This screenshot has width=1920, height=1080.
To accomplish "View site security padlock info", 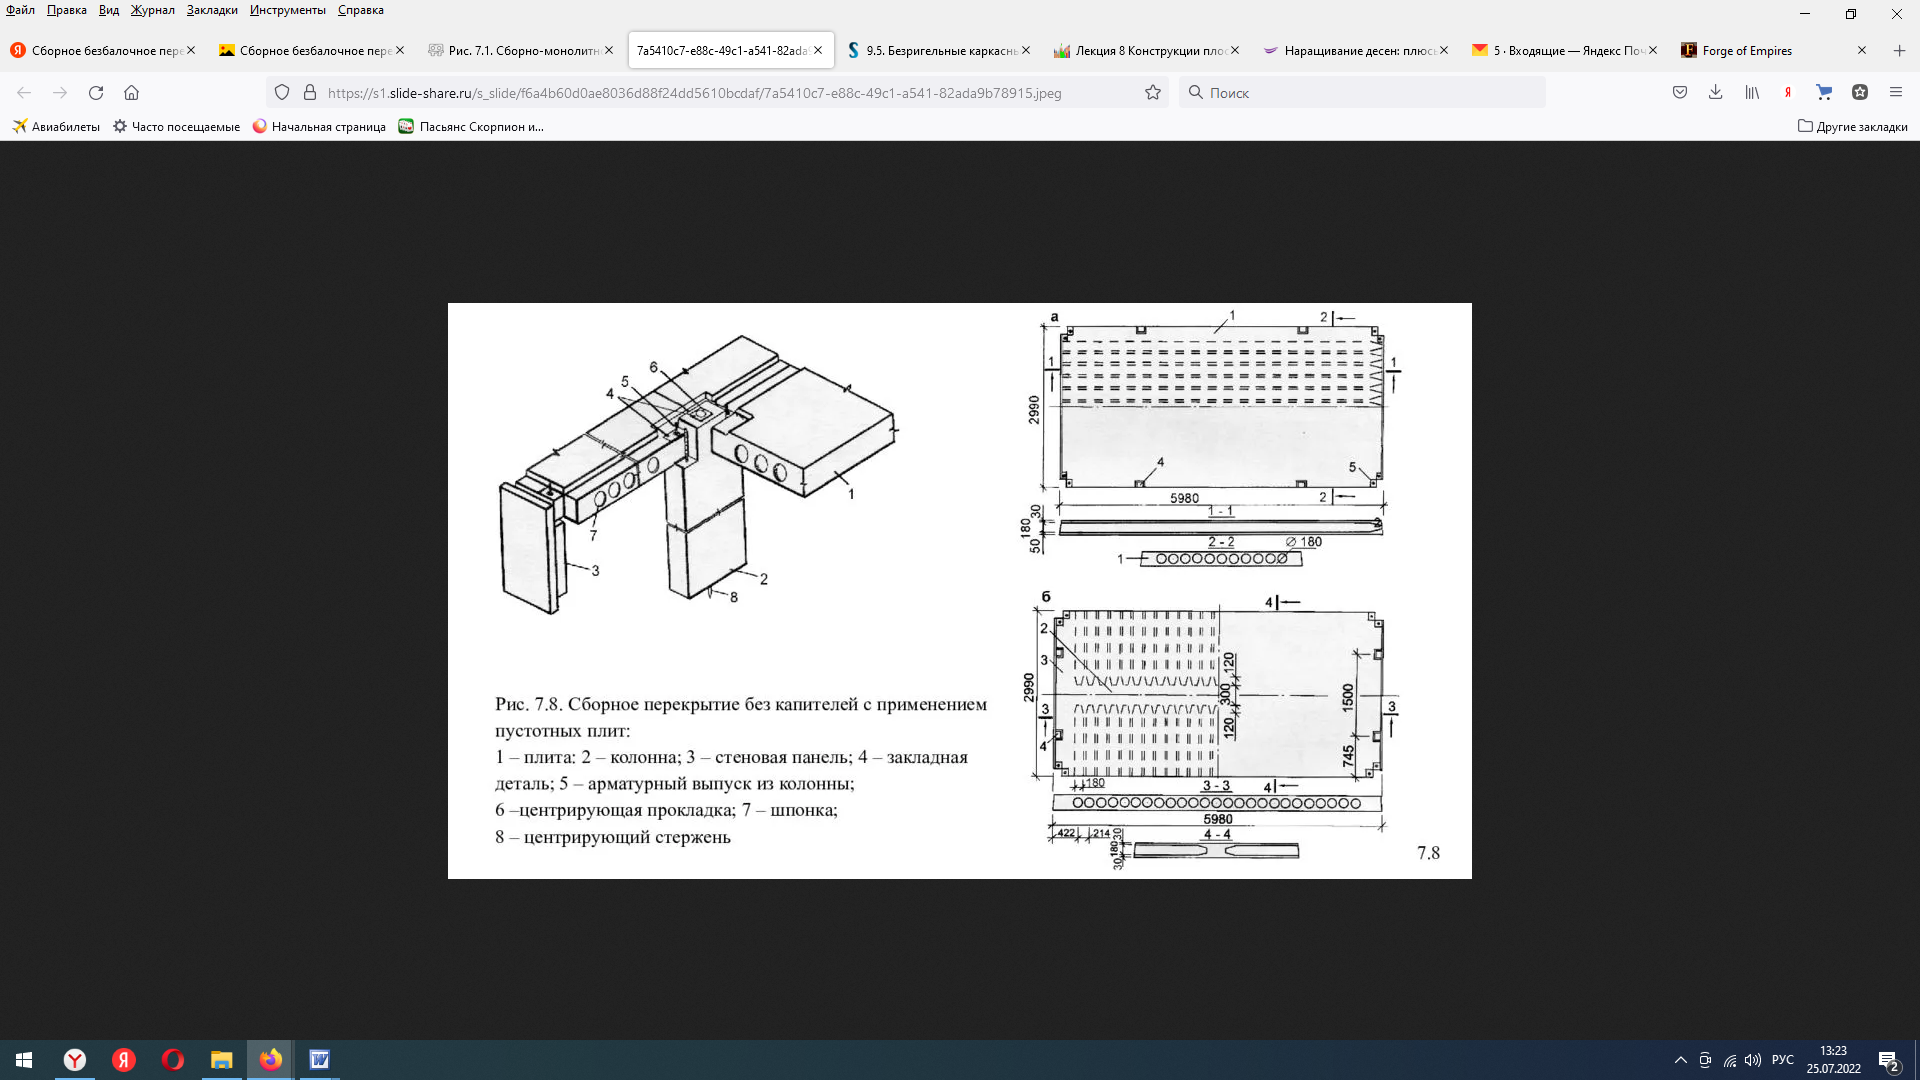I will tap(310, 93).
